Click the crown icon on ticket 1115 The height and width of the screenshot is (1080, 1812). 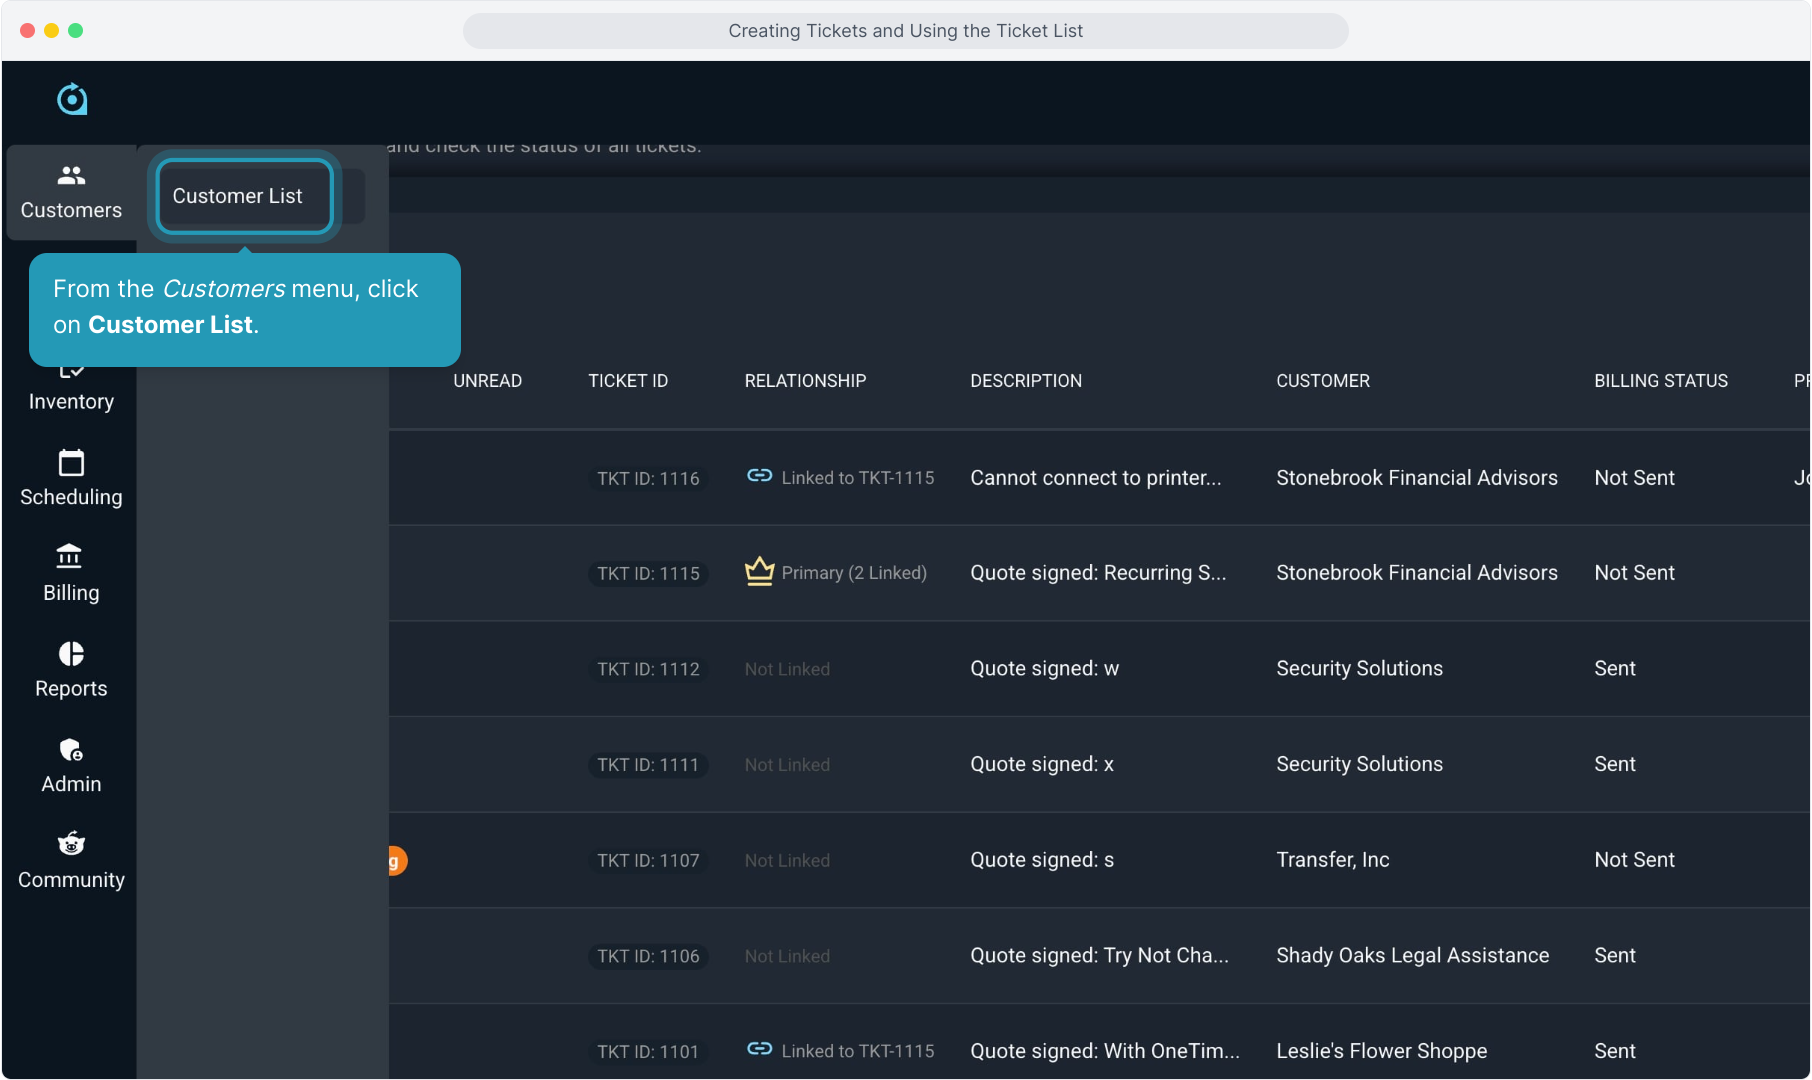(759, 572)
